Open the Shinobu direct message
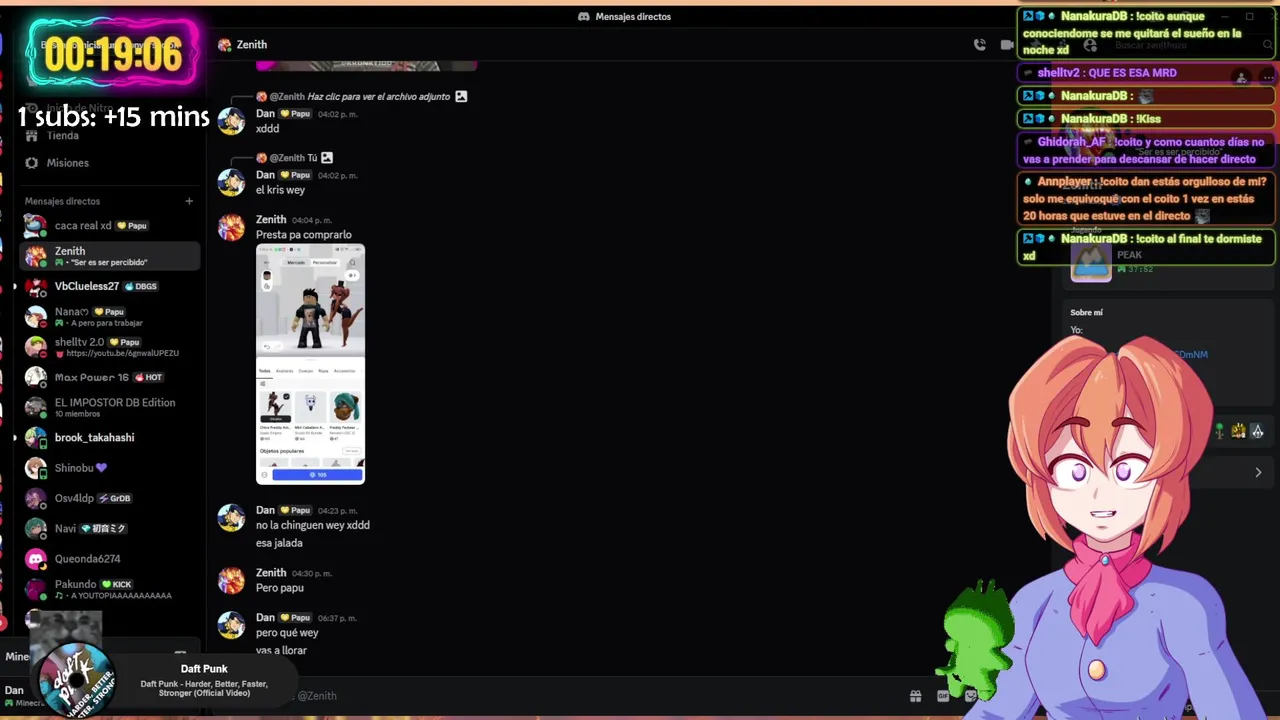Screen dimensions: 1280x720 pyautogui.click(x=110, y=468)
